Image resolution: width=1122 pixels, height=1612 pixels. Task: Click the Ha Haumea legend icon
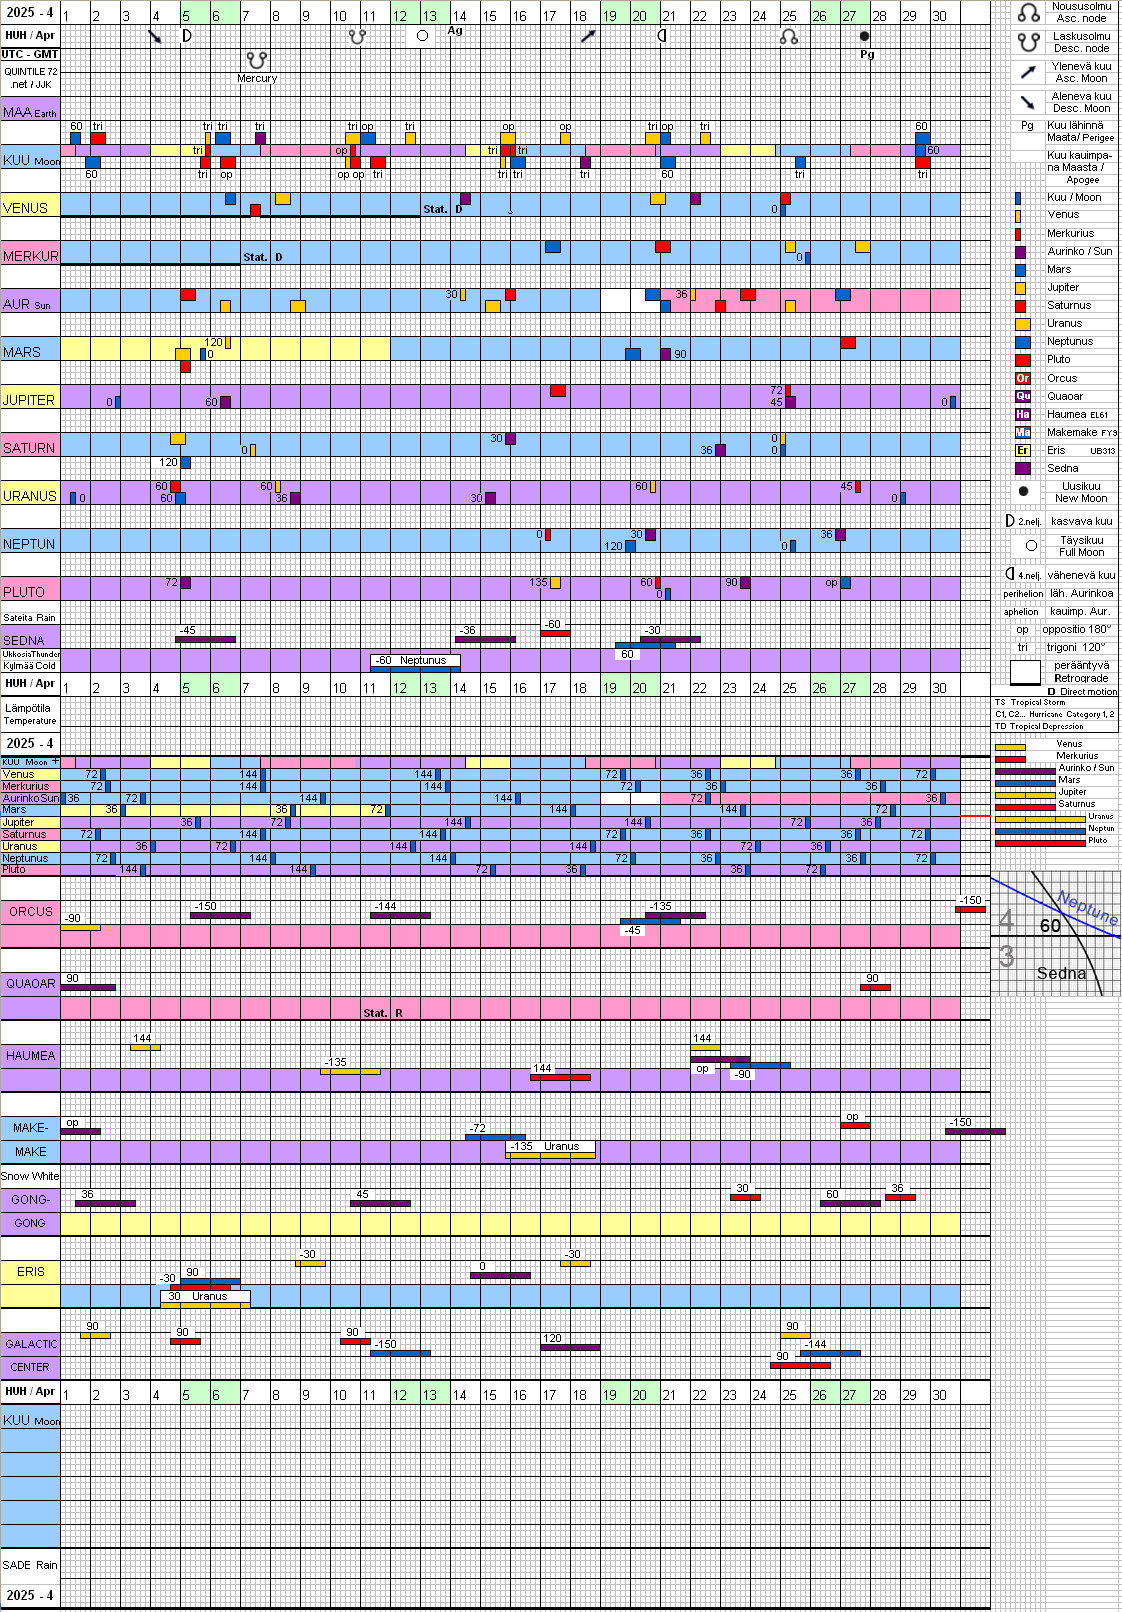tap(1022, 414)
